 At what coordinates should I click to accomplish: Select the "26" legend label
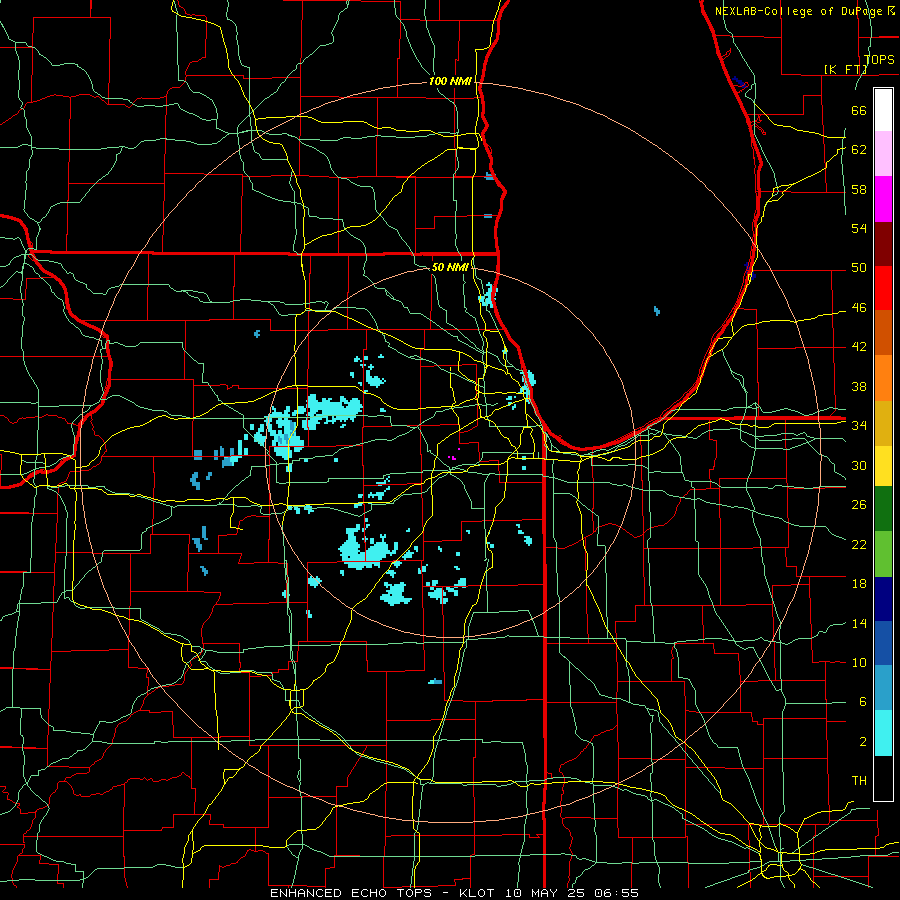(x=859, y=505)
